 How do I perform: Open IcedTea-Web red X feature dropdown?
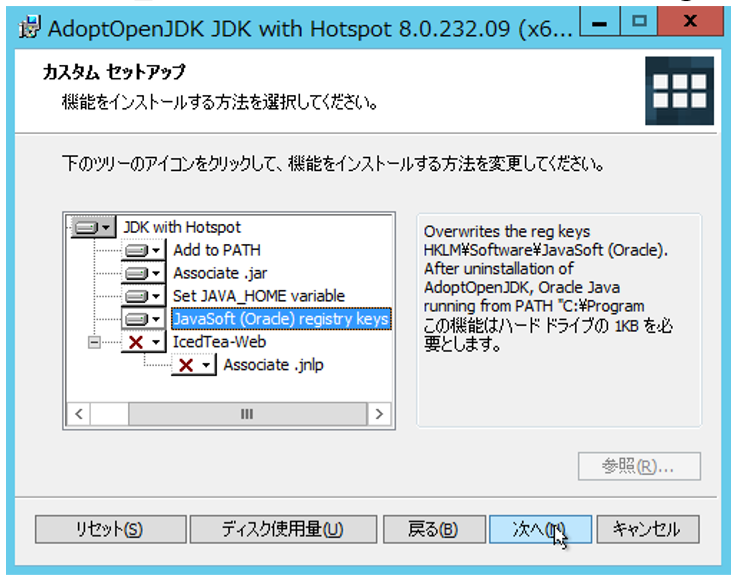point(144,342)
